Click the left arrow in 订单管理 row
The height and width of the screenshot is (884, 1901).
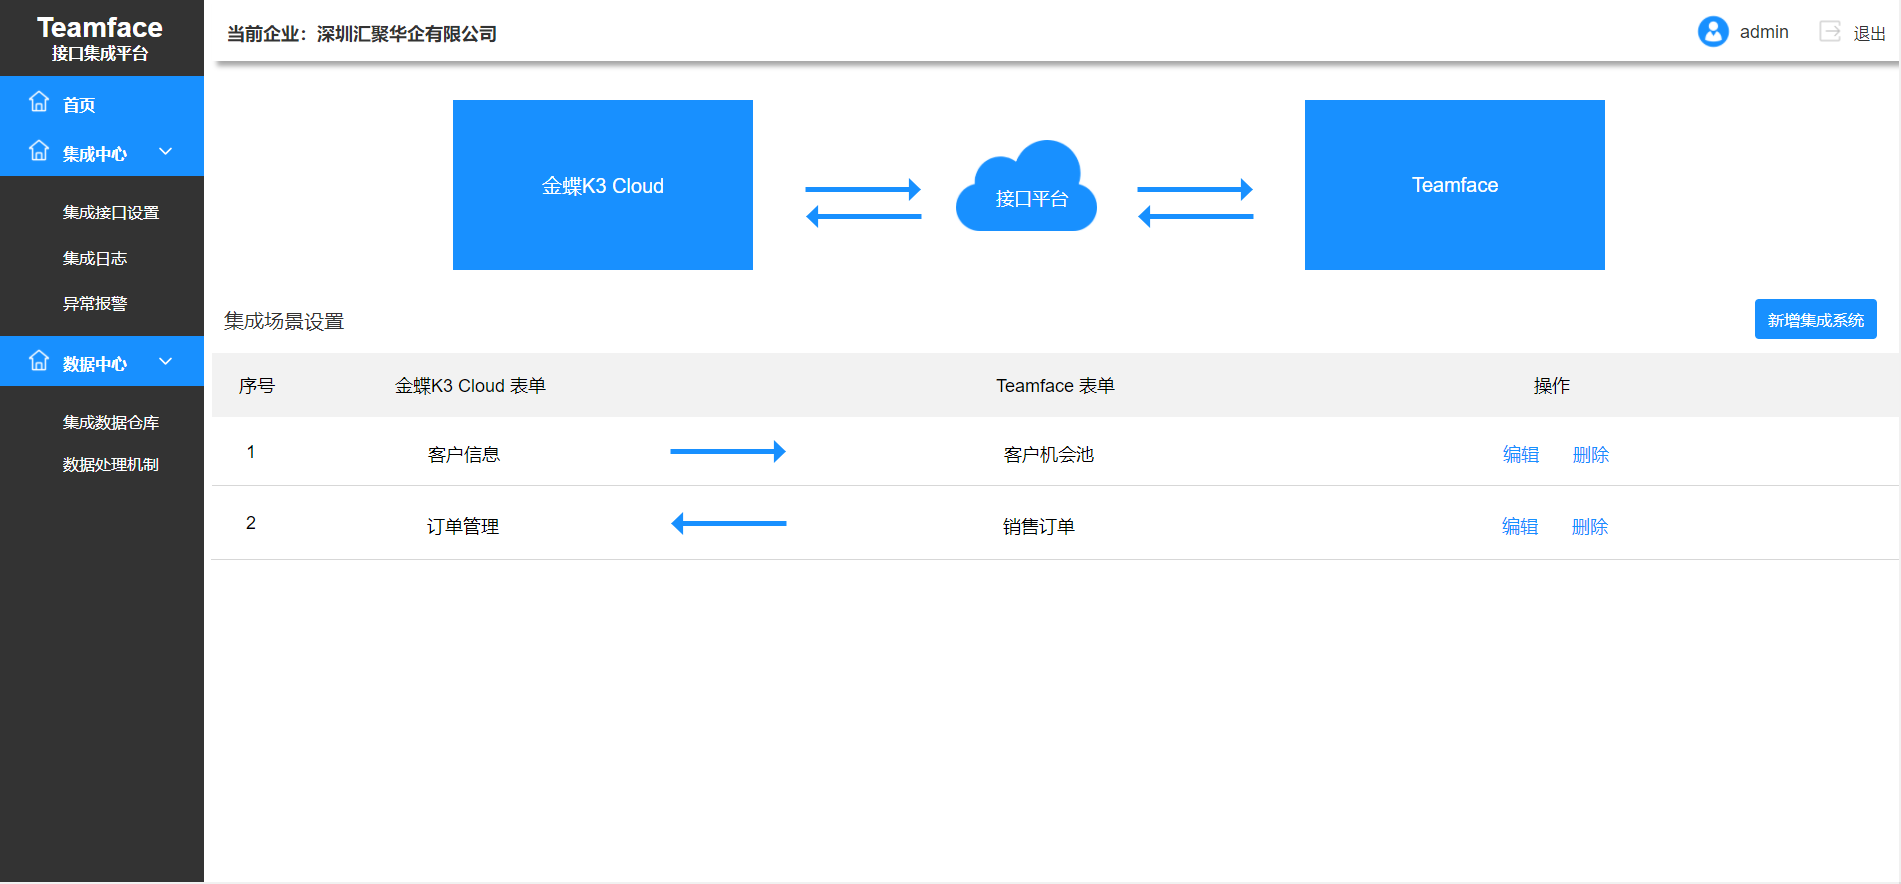pos(728,523)
